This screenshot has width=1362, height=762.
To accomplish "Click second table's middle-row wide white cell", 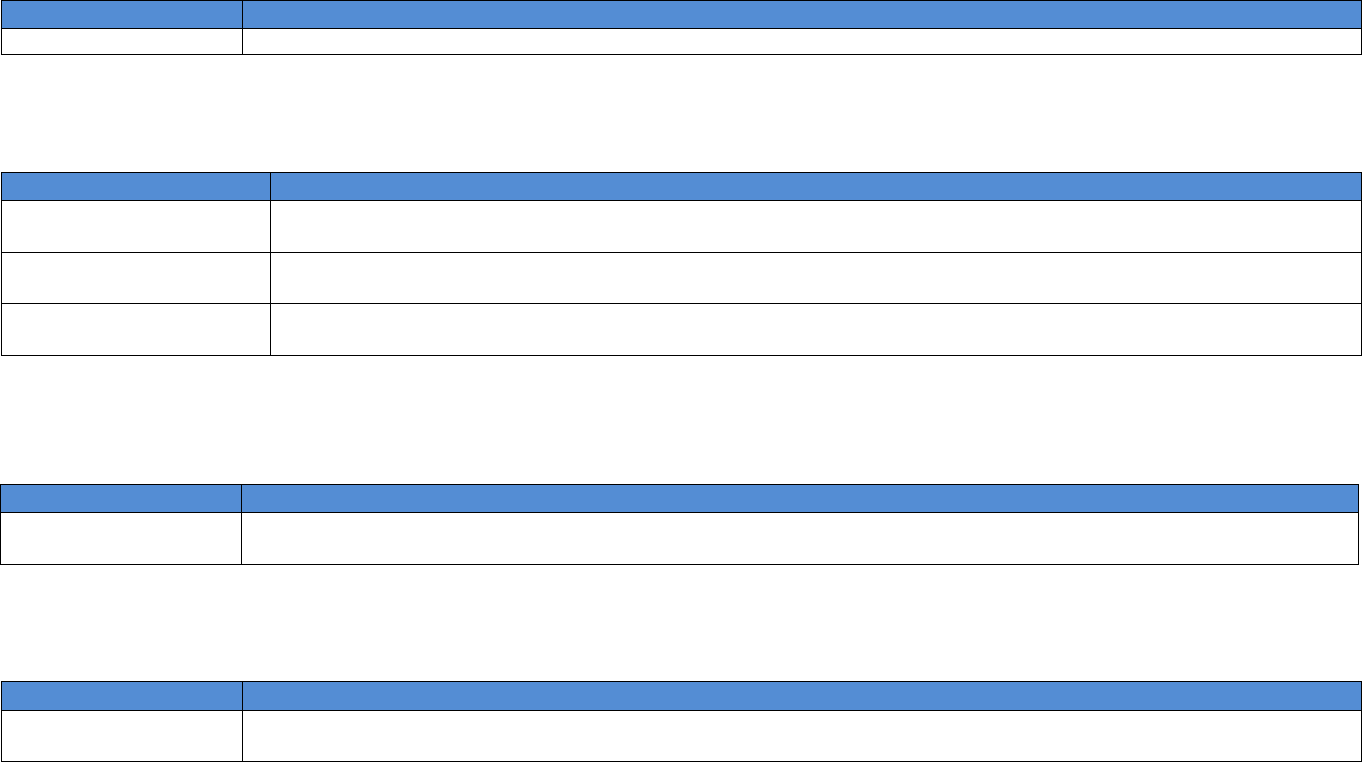I will (x=815, y=278).
